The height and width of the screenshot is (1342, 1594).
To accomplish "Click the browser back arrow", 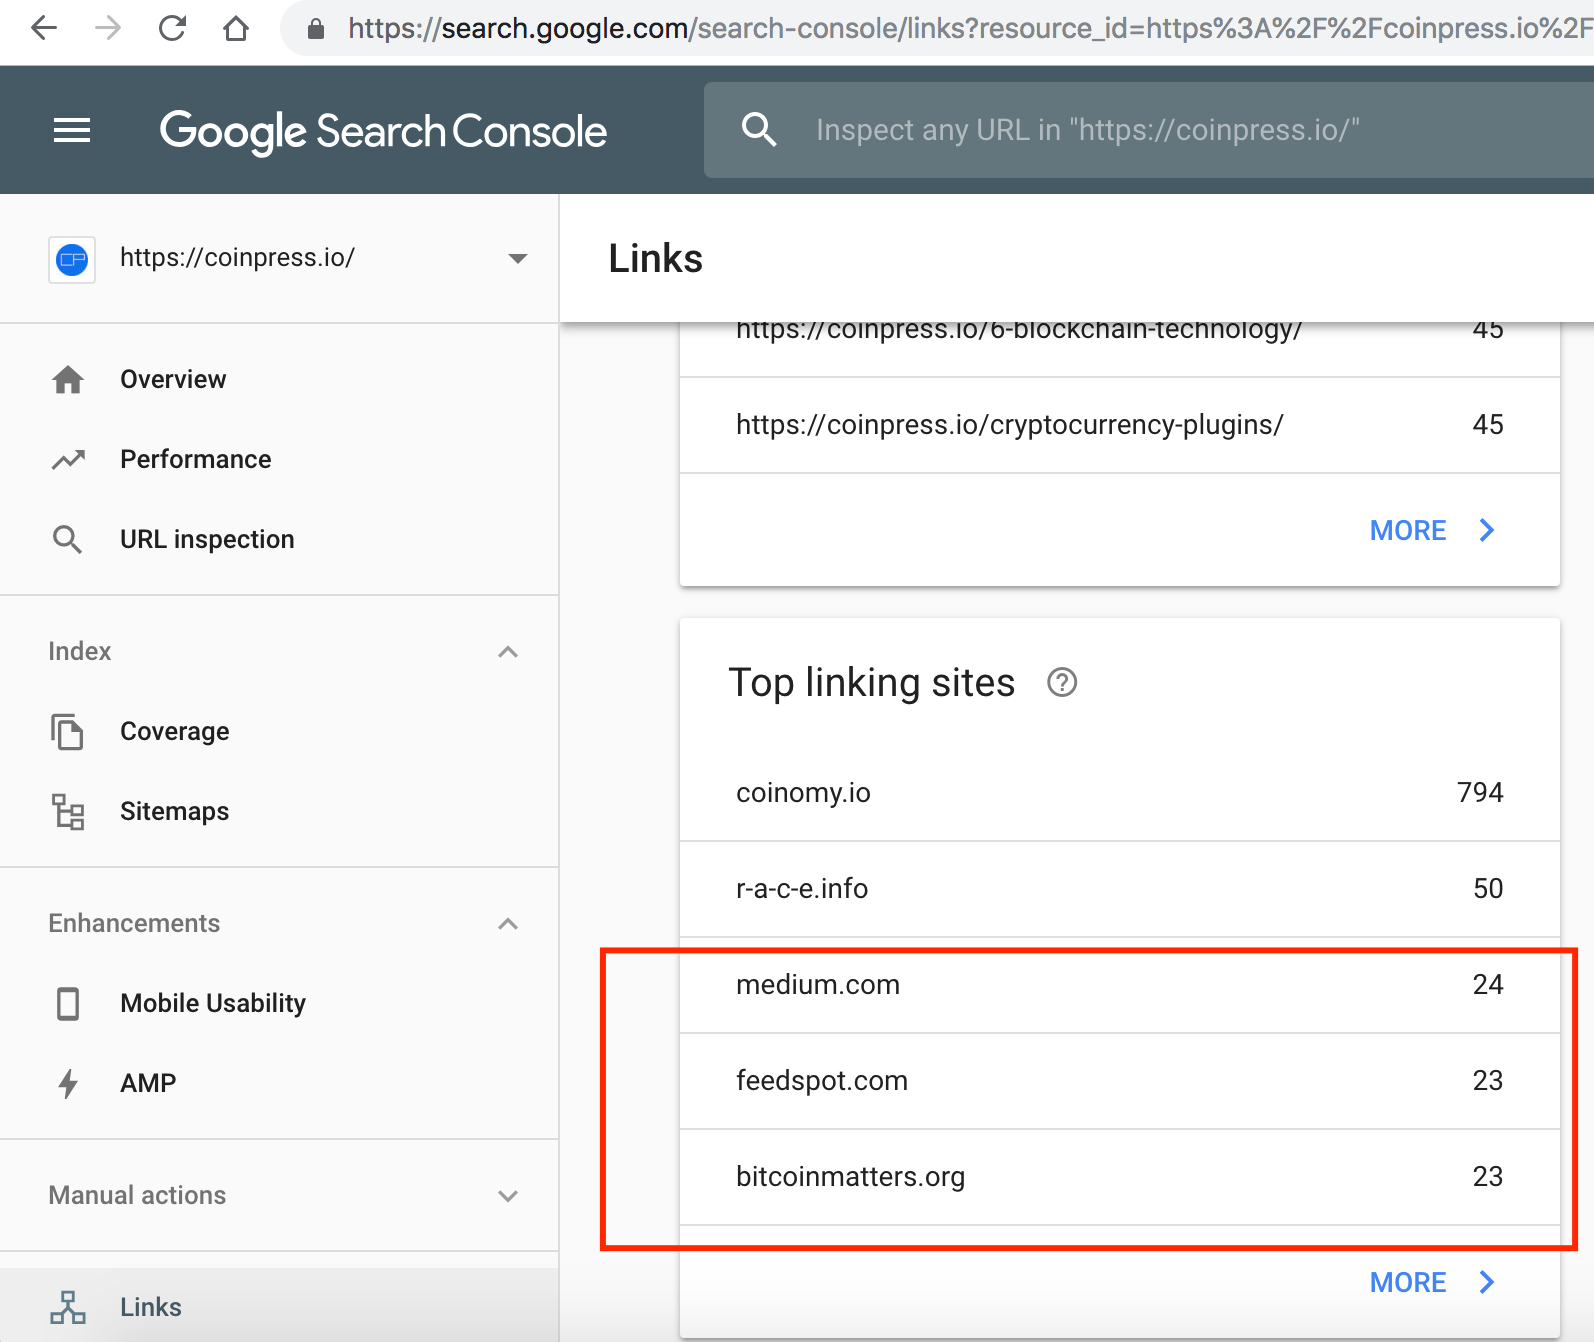I will [x=44, y=28].
